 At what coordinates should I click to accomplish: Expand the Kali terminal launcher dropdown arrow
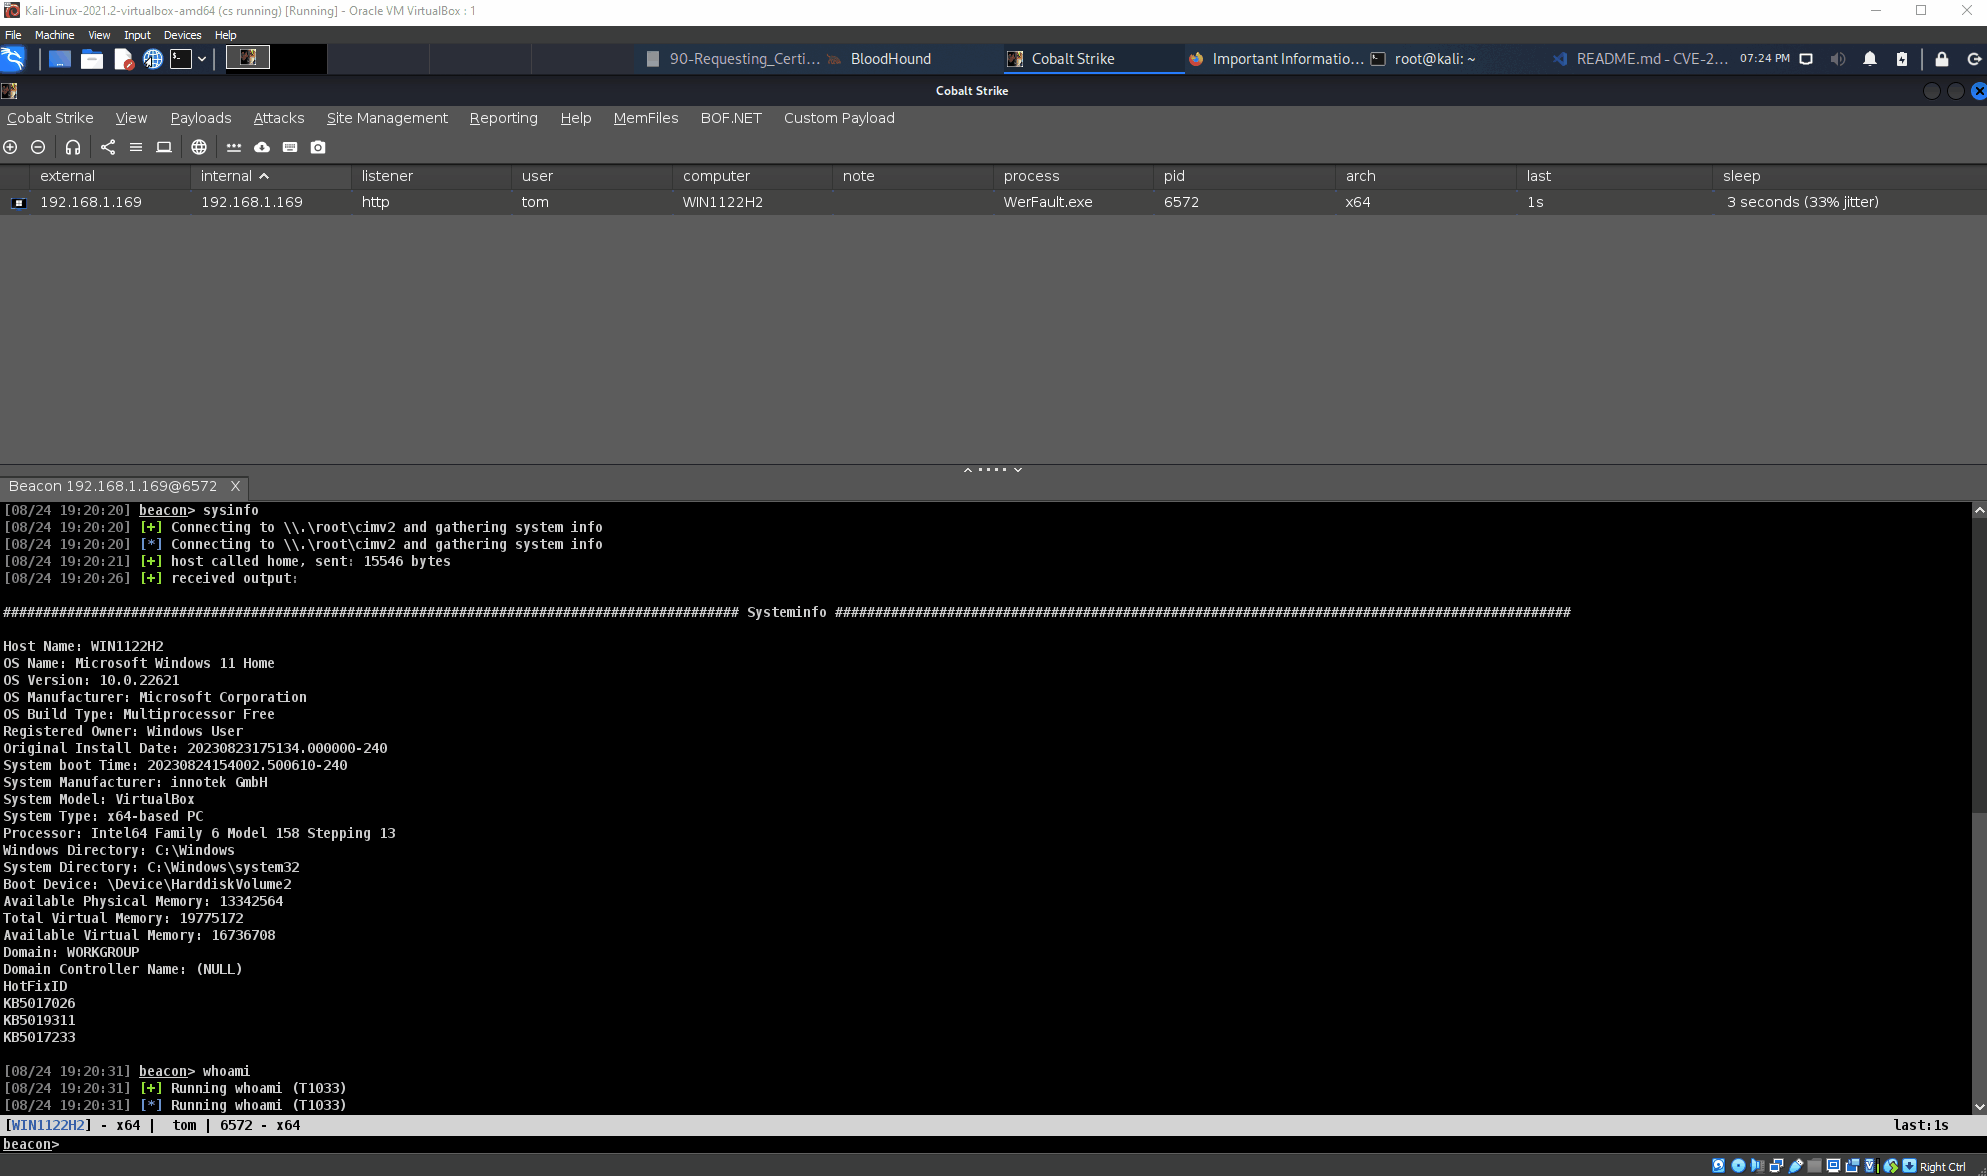pos(202,59)
